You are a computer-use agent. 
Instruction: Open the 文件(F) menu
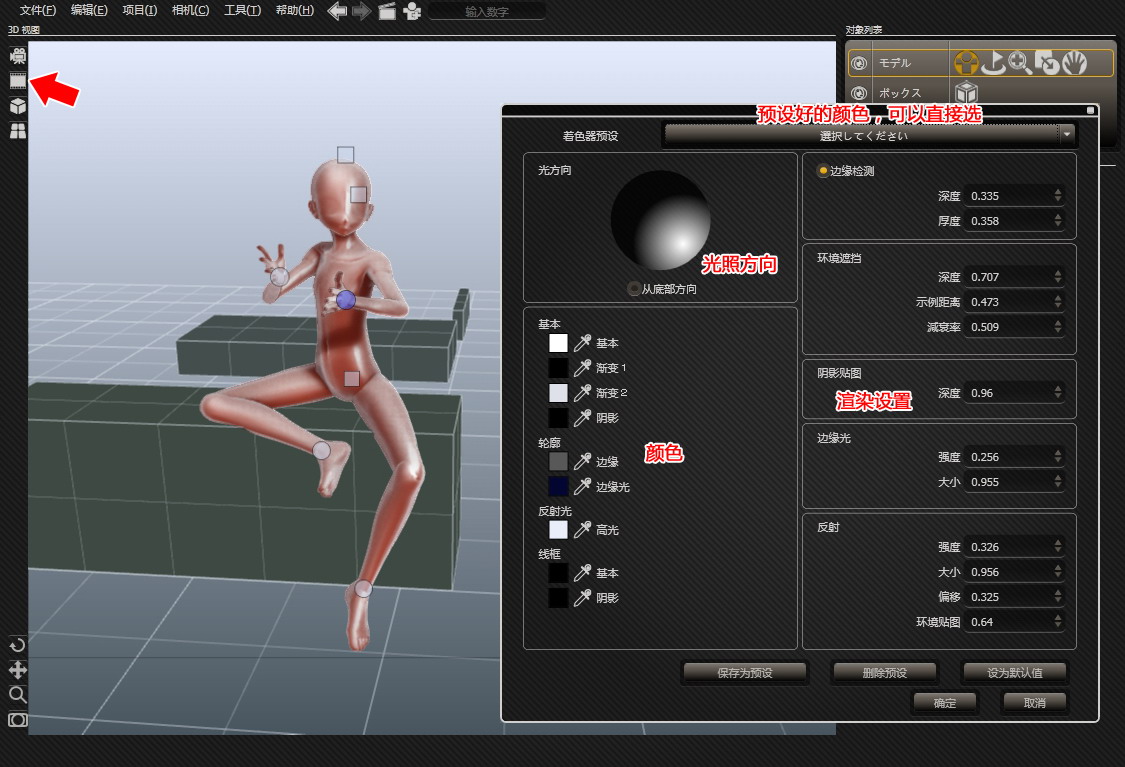point(38,11)
